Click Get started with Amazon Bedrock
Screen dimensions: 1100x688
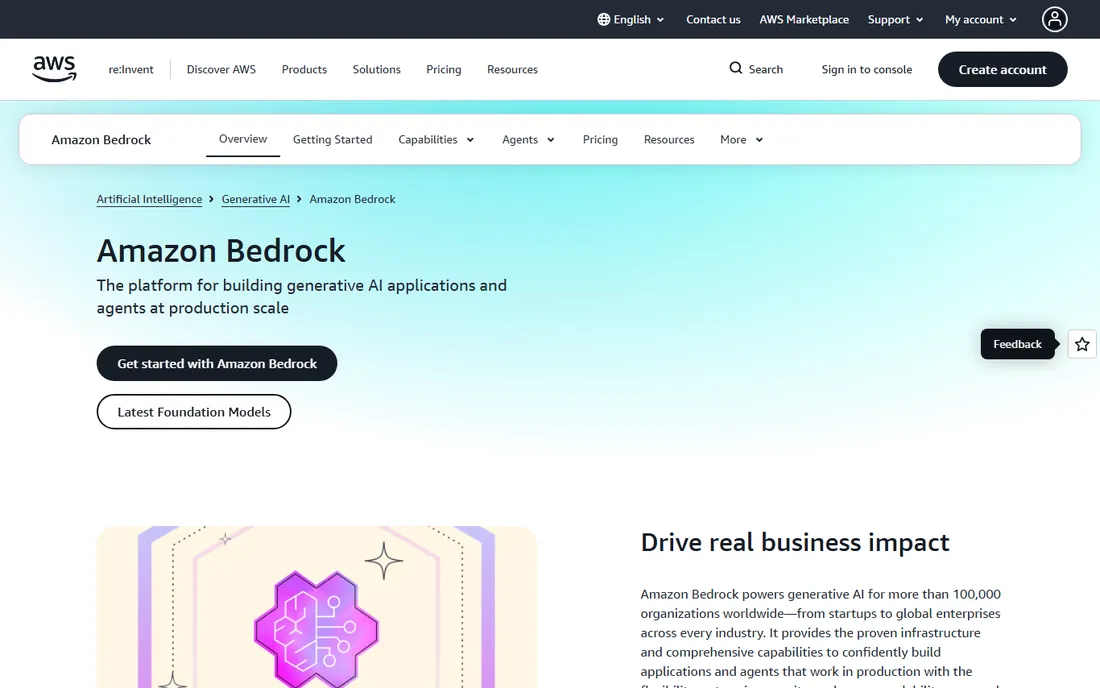click(217, 363)
